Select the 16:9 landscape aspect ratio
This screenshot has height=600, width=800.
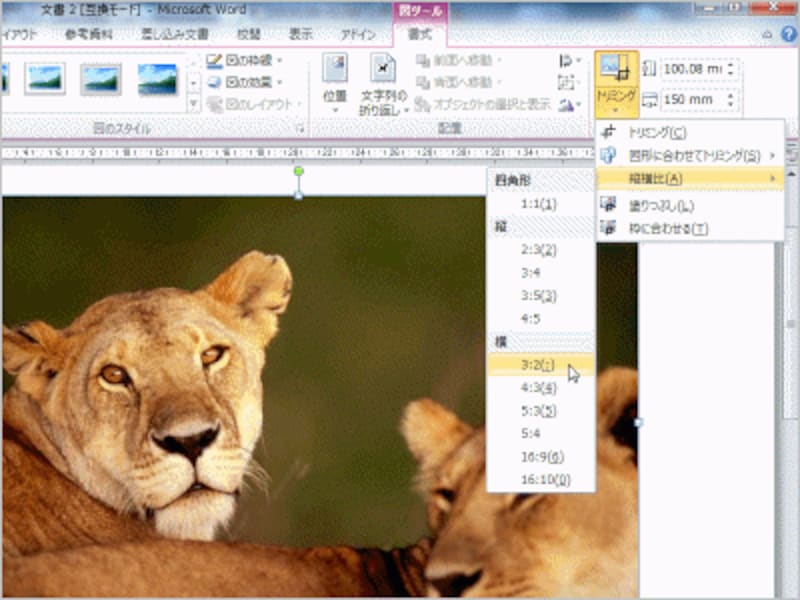541,457
